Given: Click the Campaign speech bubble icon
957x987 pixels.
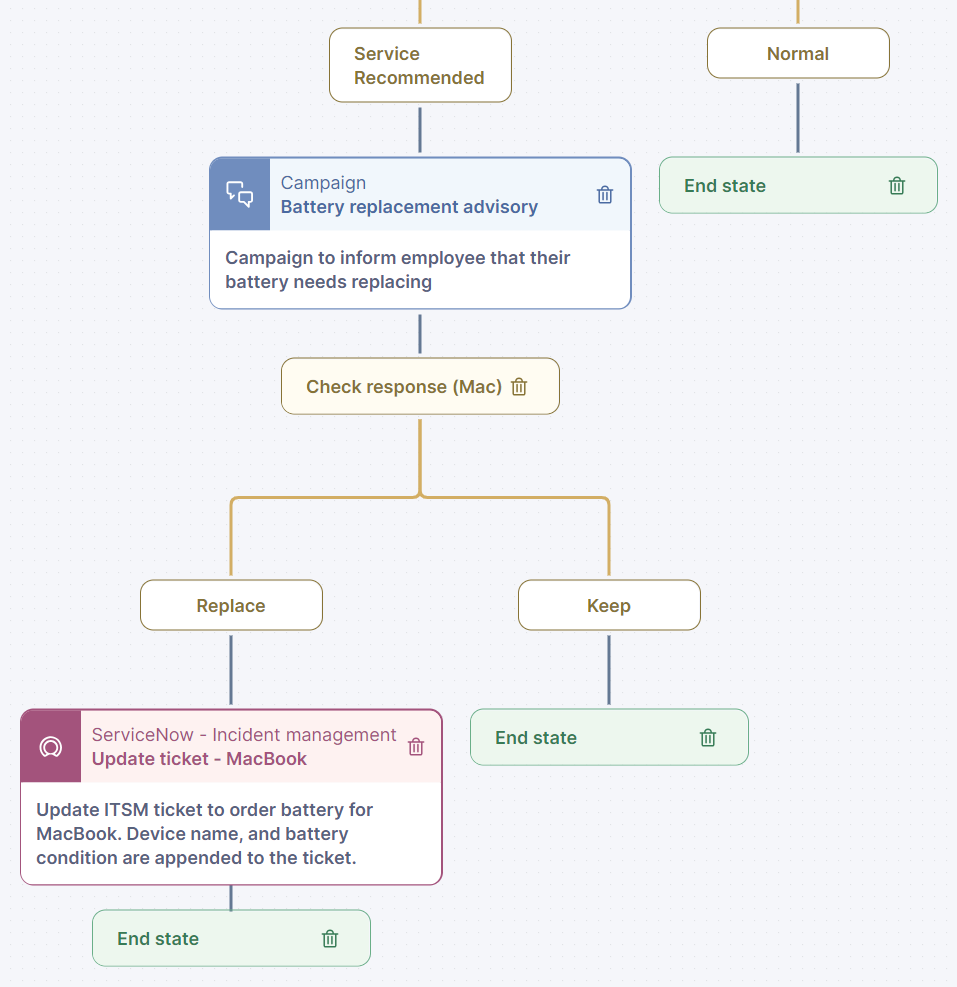Looking at the screenshot, I should point(240,194).
